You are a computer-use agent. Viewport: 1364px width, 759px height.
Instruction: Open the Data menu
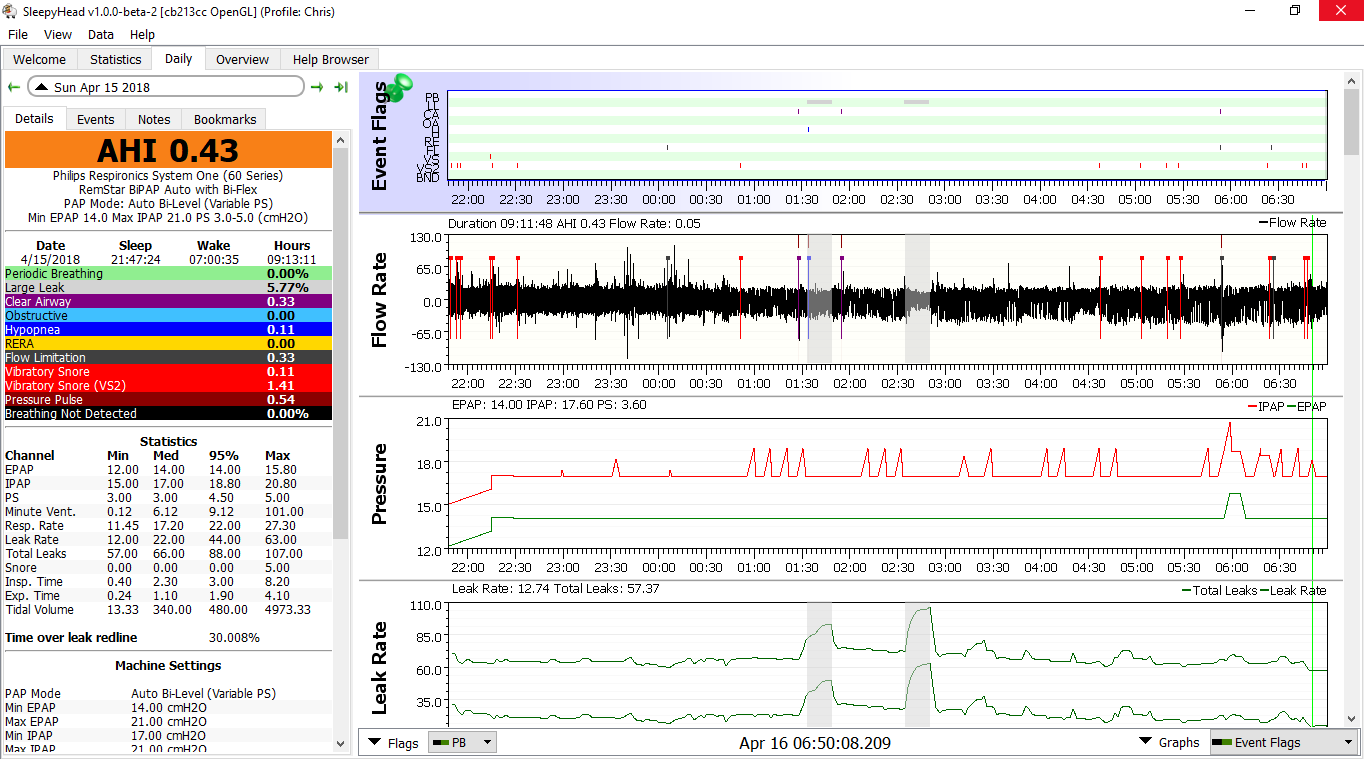tap(101, 34)
